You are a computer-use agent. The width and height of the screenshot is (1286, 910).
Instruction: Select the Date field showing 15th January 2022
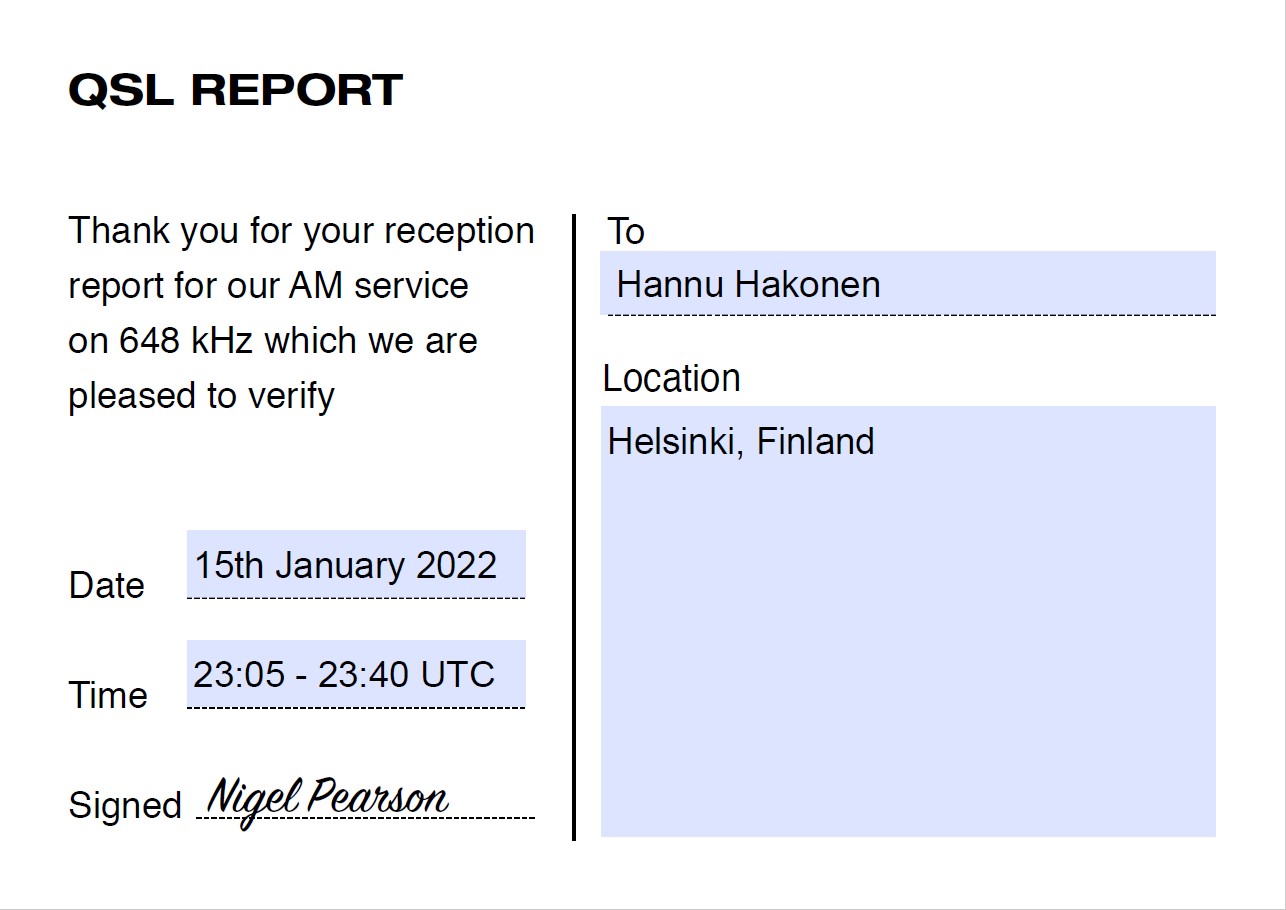[356, 564]
